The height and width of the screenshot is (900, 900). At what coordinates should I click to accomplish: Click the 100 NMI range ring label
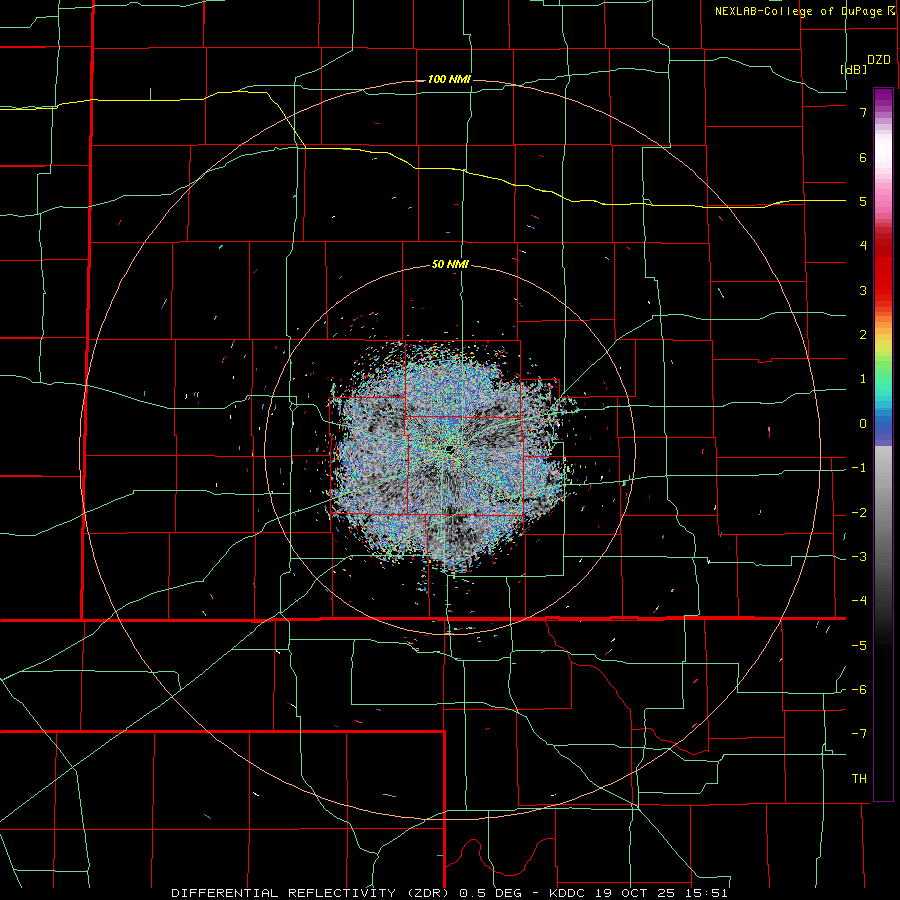click(449, 79)
